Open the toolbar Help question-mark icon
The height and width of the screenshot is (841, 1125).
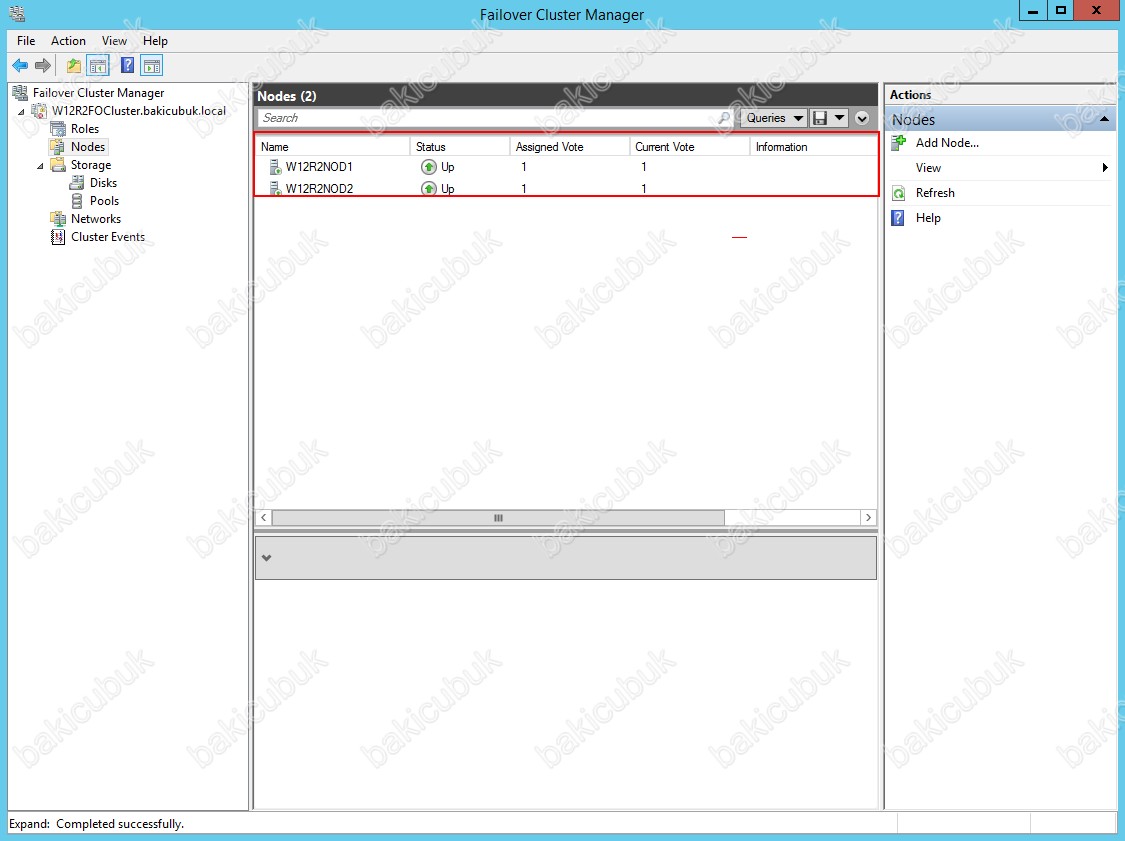click(127, 66)
